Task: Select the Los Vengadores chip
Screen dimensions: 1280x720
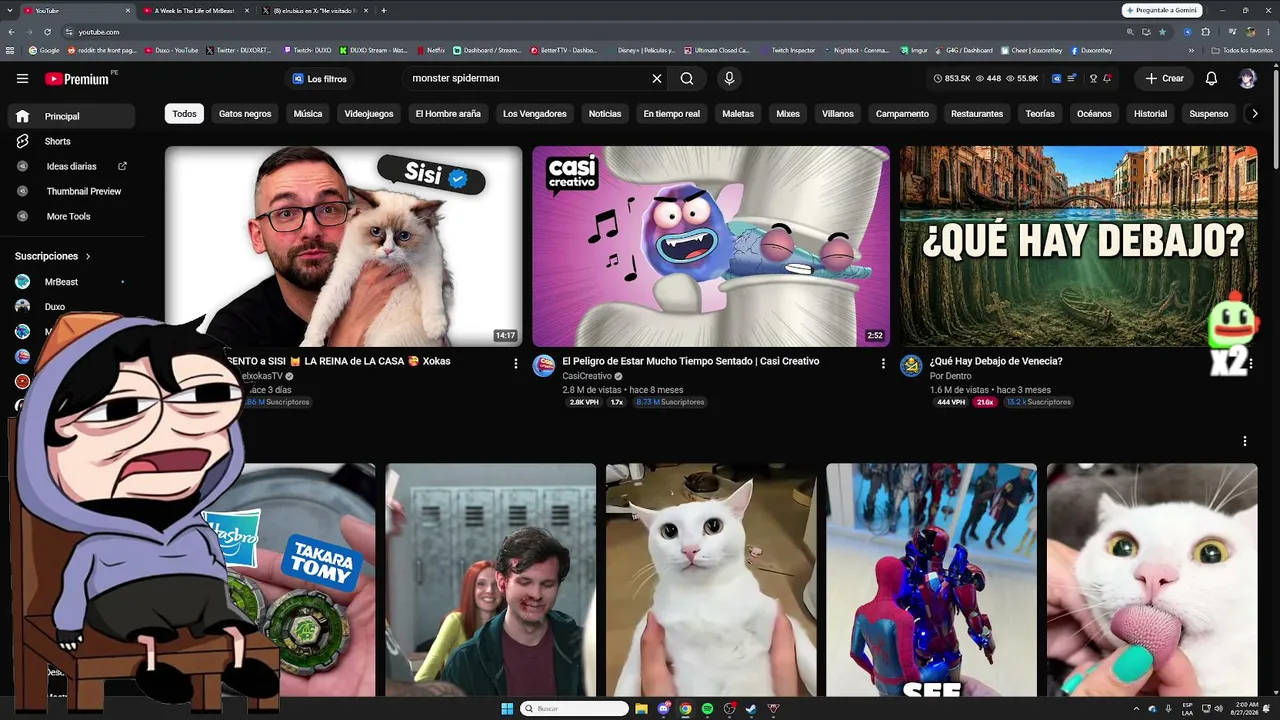Action: (x=535, y=114)
